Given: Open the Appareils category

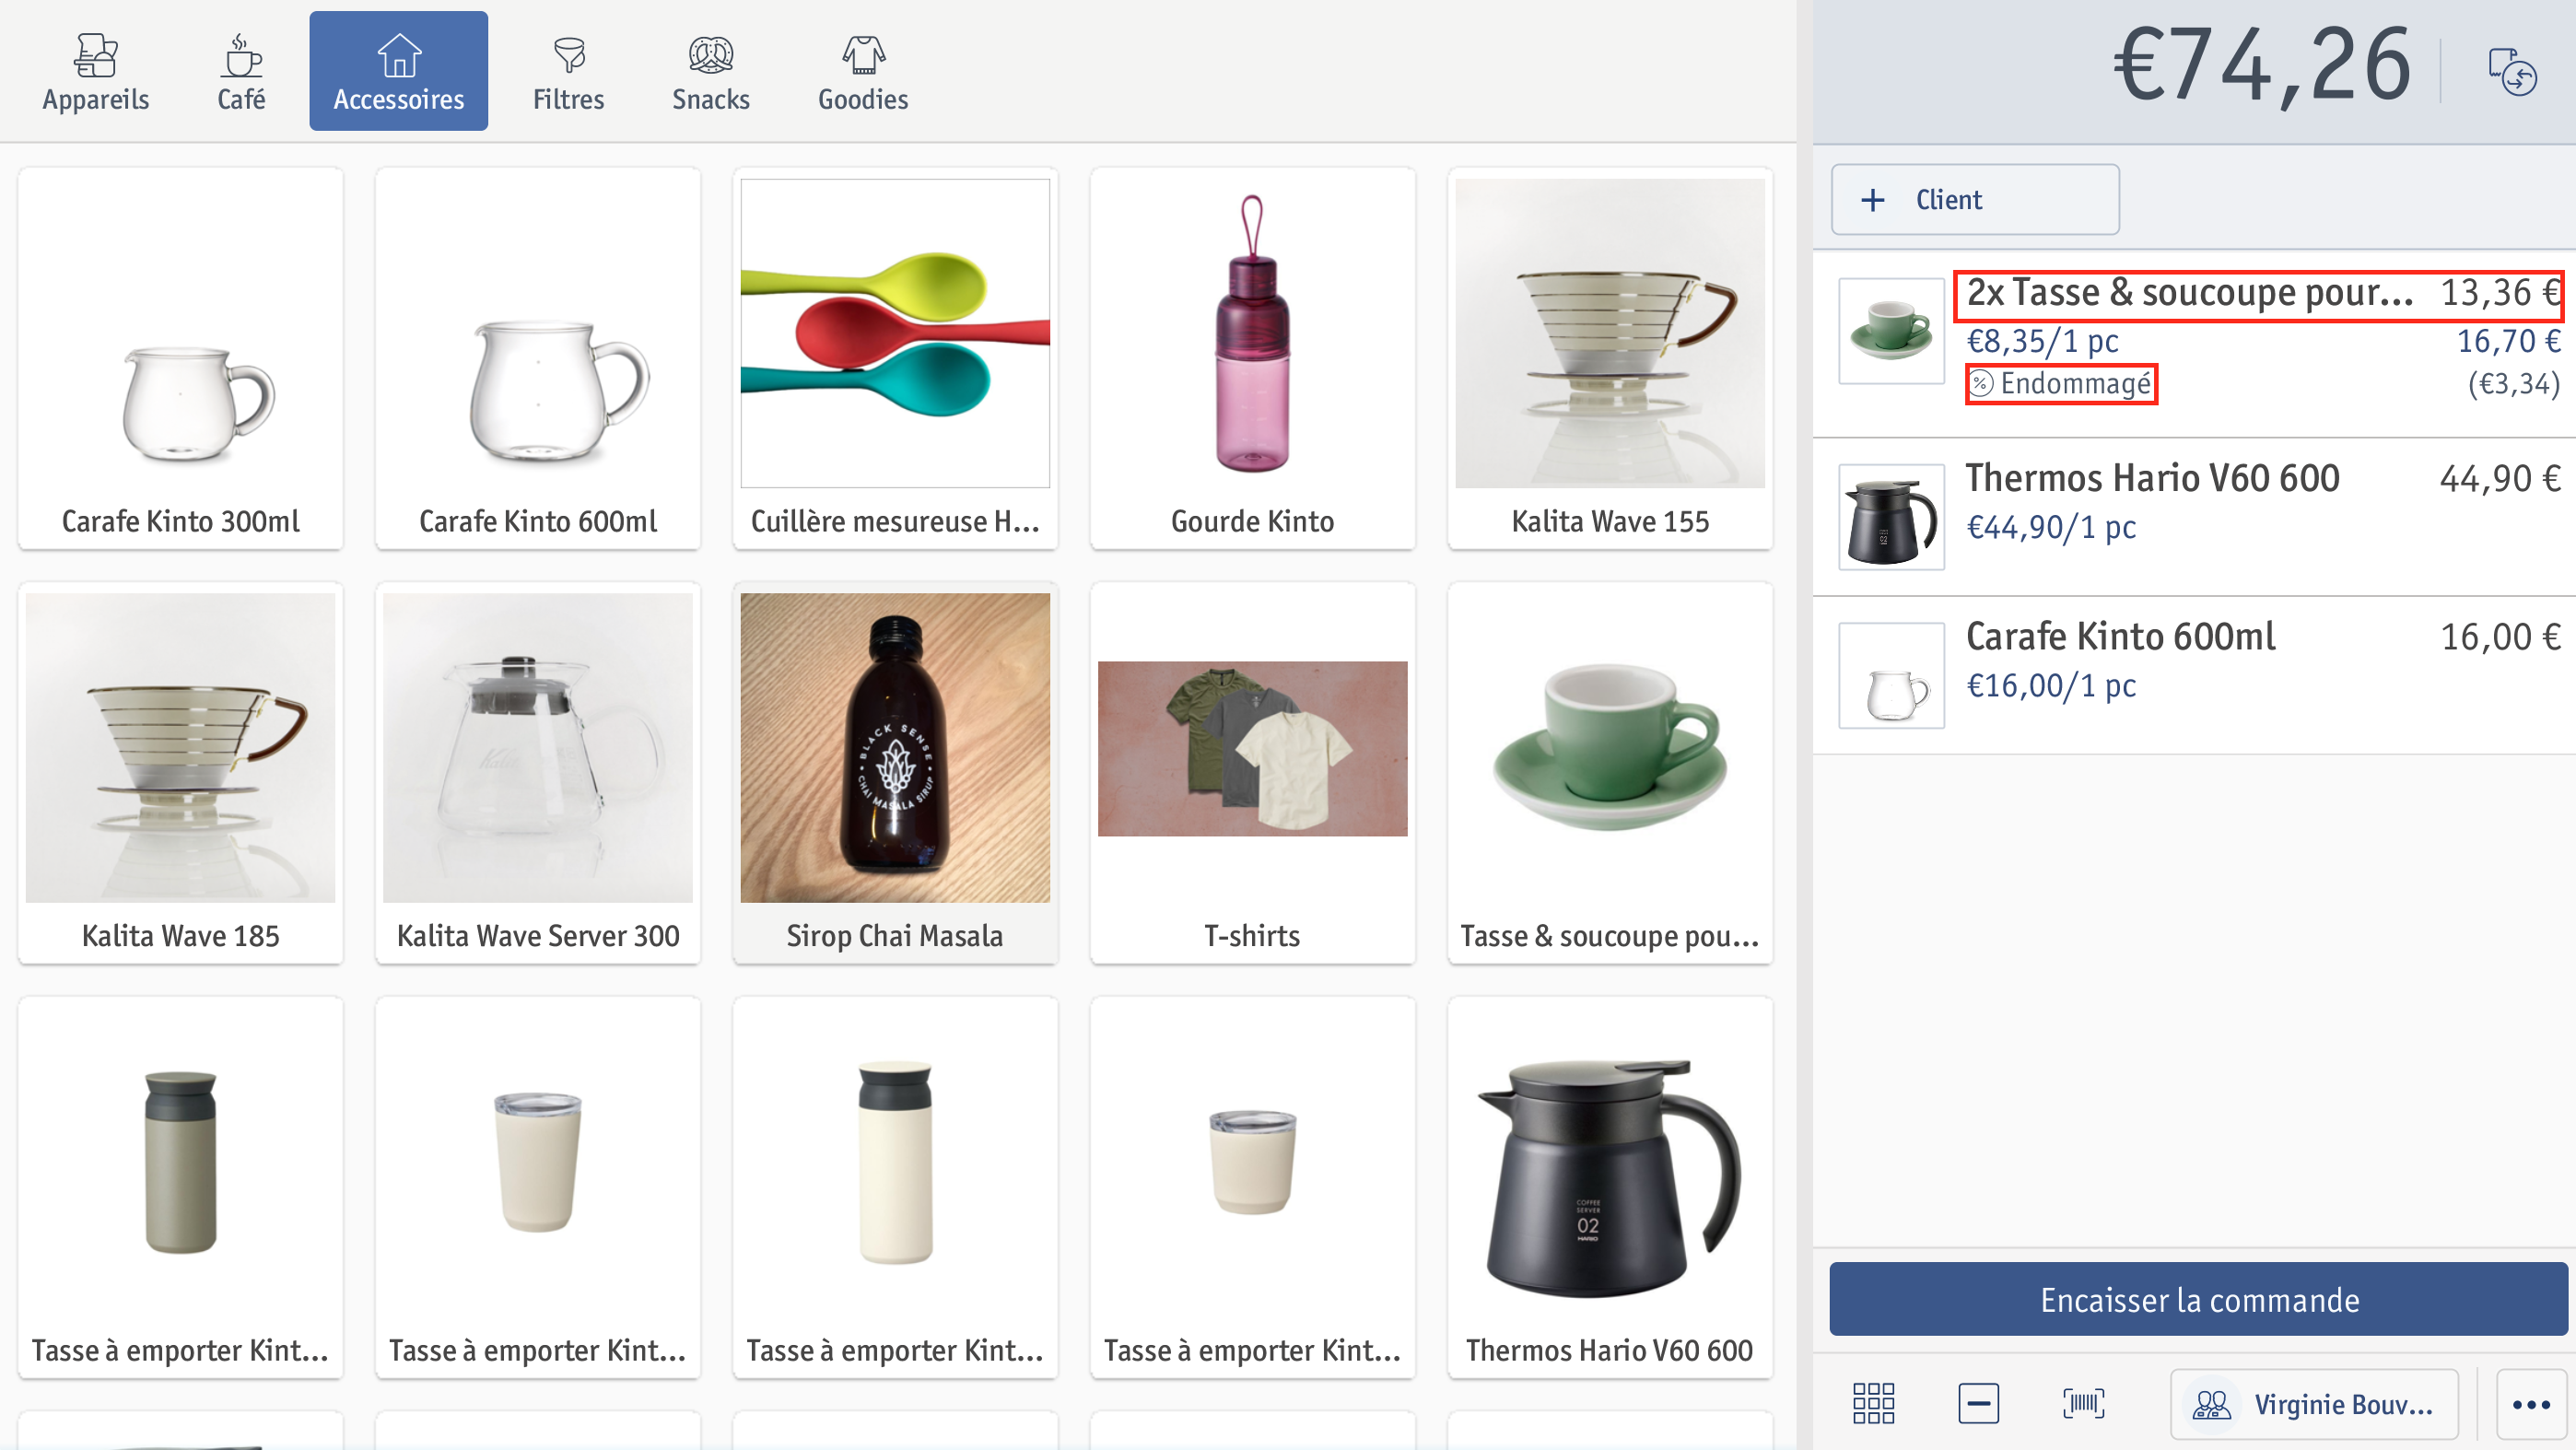Looking at the screenshot, I should [96, 72].
